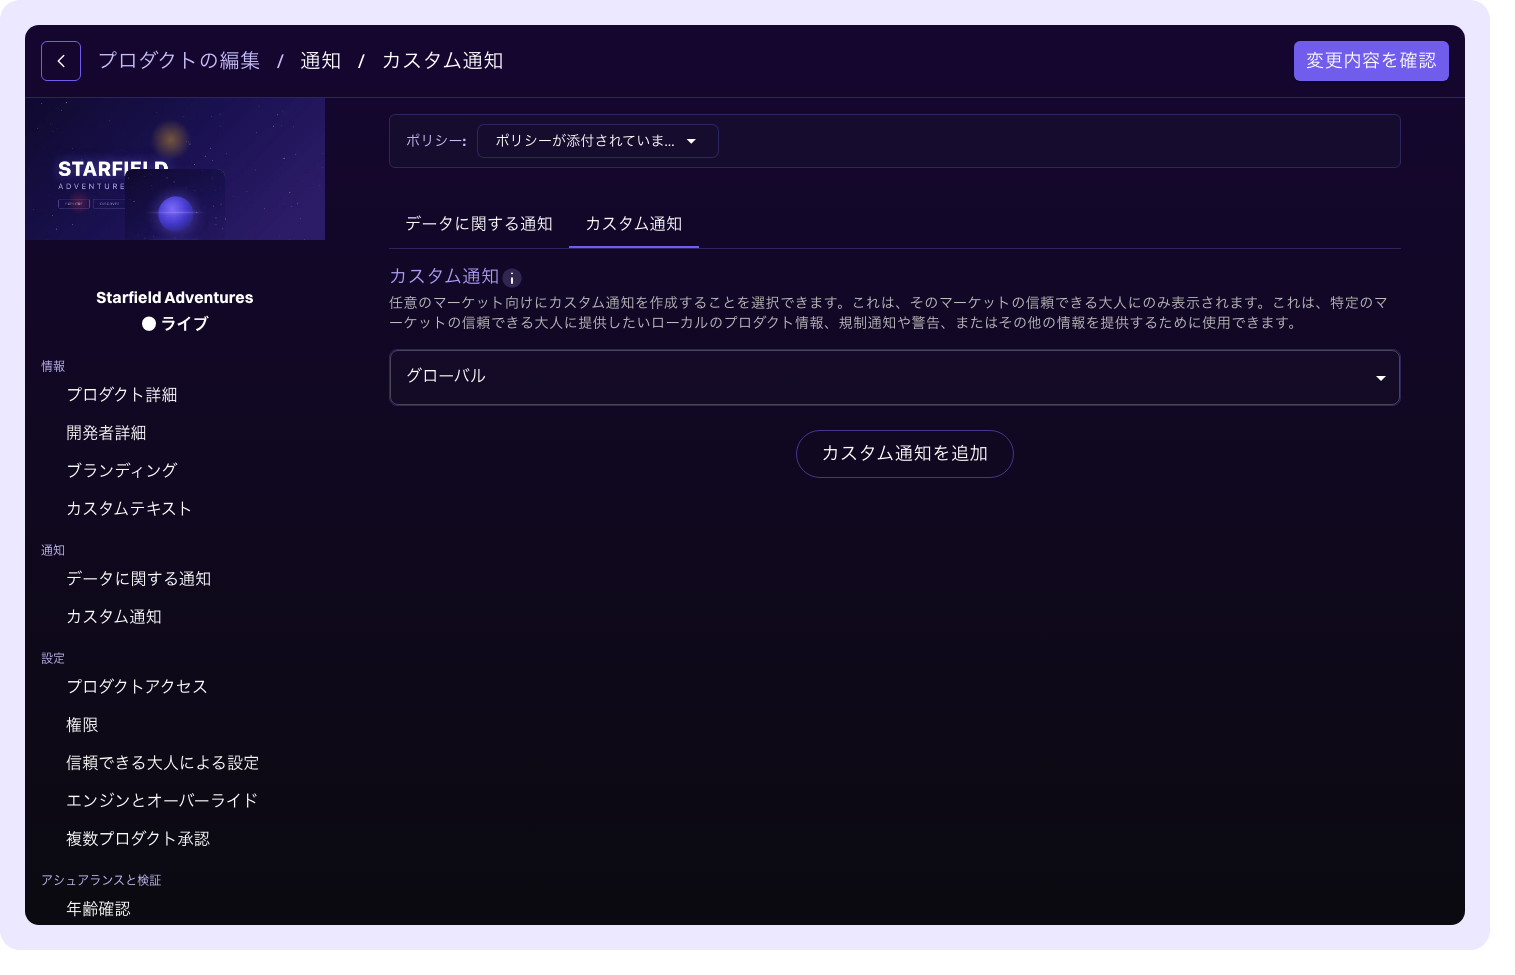Click the ポリシー: label
Viewport: 1515px width, 975px height.
click(436, 141)
